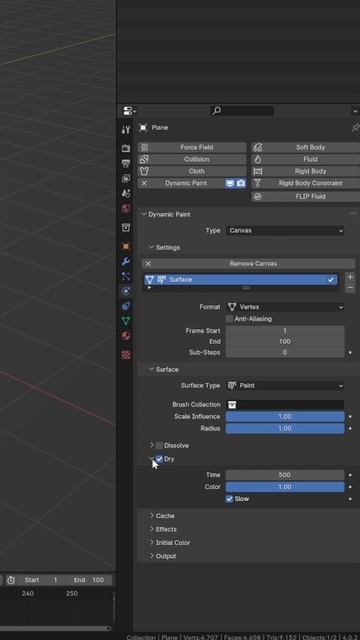
Task: Add Cloth physics
Action: point(192,171)
